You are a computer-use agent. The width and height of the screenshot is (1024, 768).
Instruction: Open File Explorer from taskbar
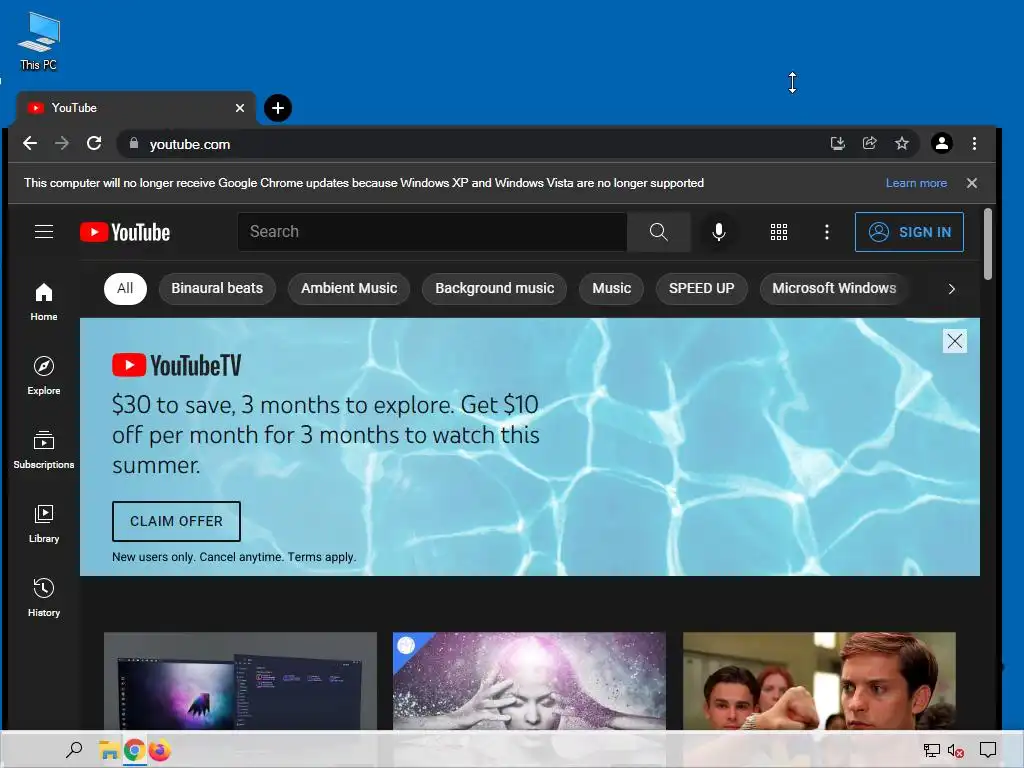point(108,750)
